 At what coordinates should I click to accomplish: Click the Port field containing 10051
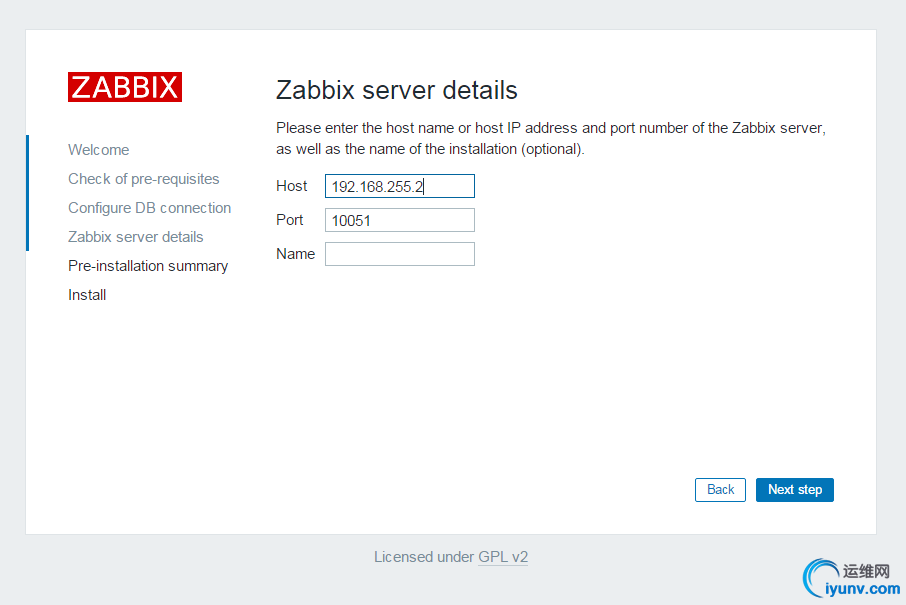tap(399, 220)
